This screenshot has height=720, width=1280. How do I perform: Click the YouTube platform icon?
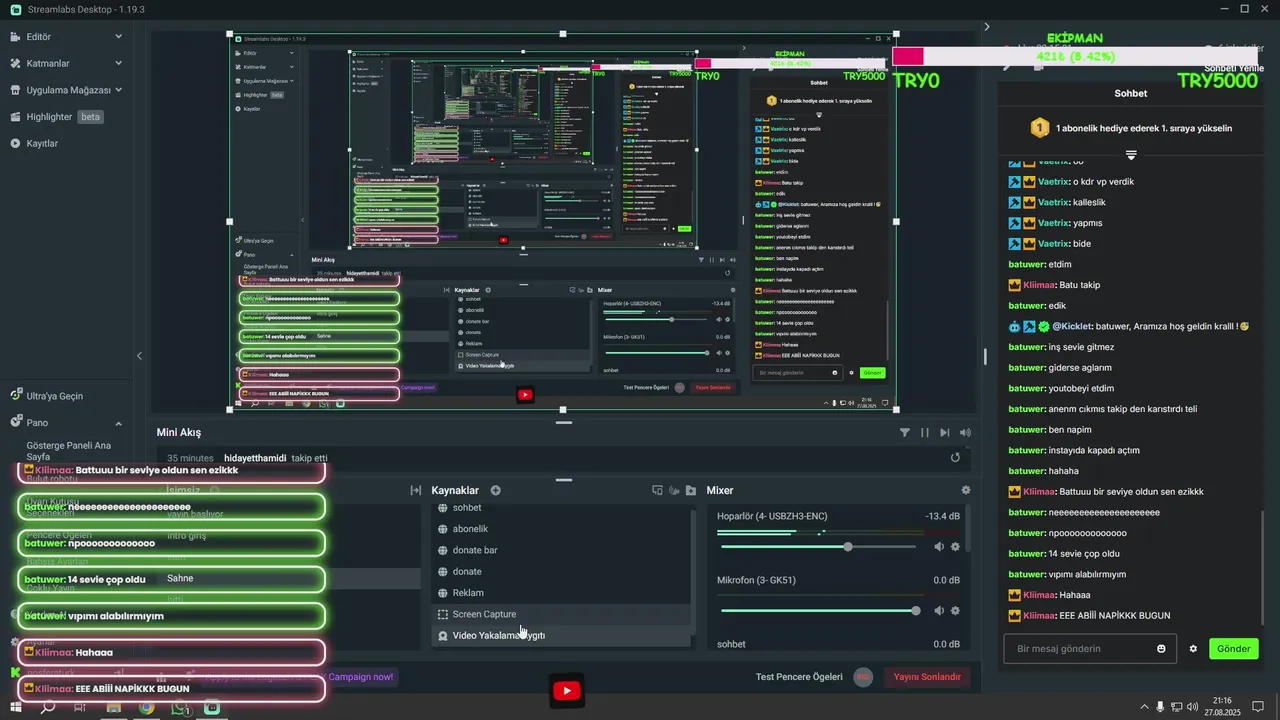point(566,691)
